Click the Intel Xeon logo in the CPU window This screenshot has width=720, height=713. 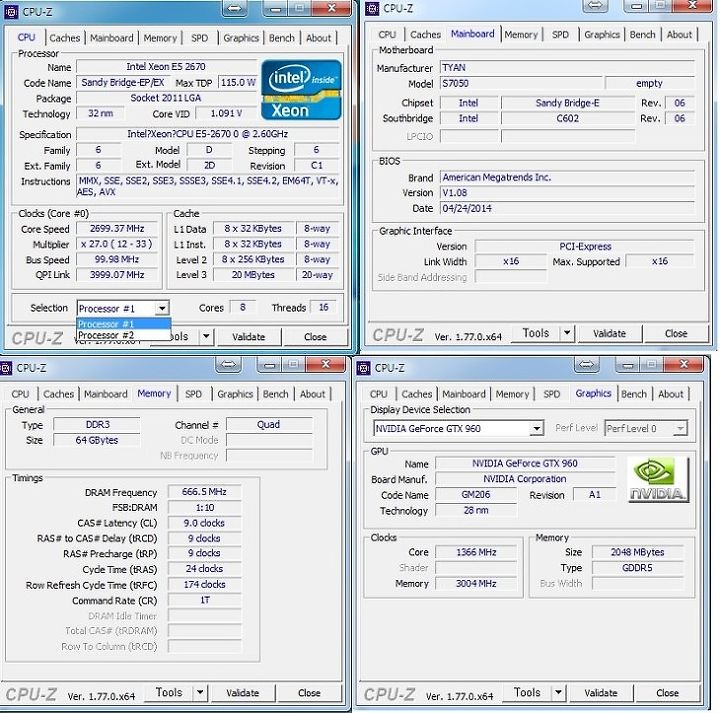tap(301, 90)
